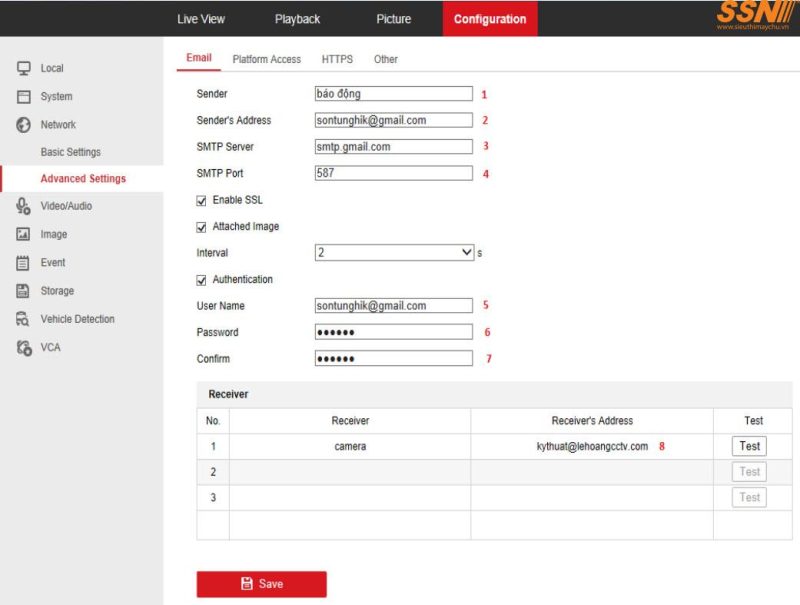Select Vehicle Detection icon
Viewport: 800px width, 605px height.
click(x=23, y=319)
